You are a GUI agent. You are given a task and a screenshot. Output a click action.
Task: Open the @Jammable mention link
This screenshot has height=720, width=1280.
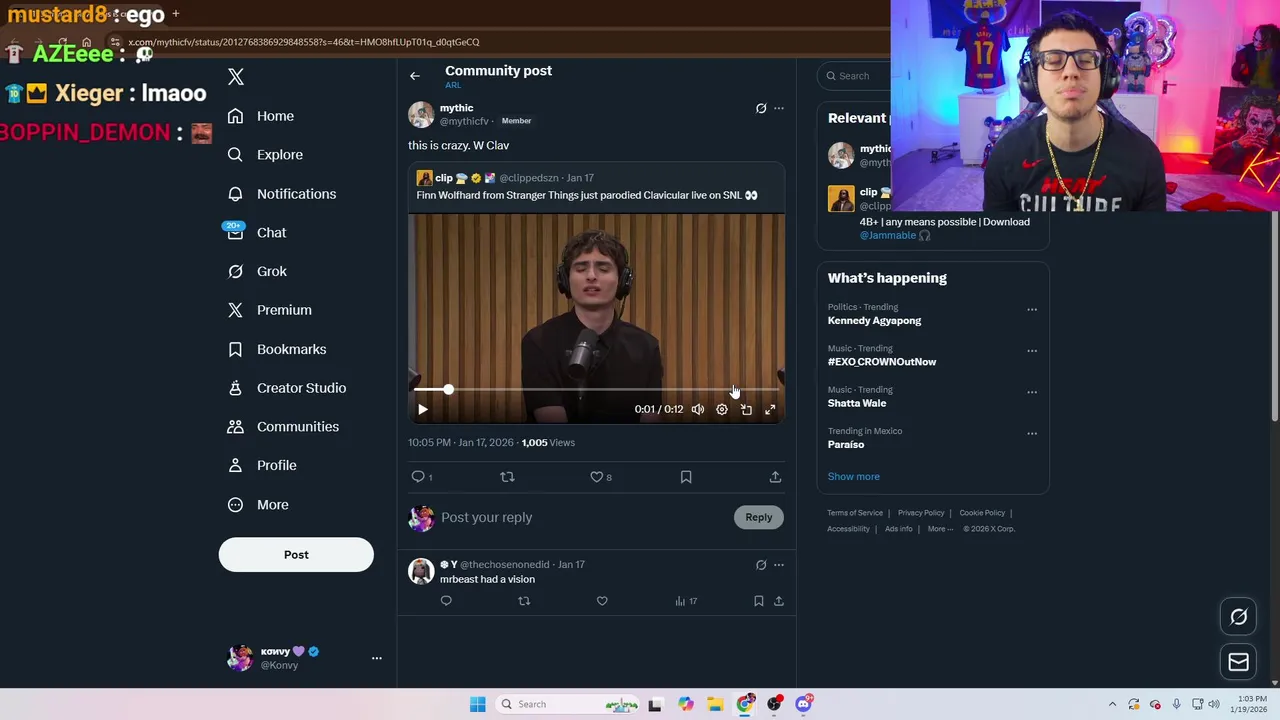[x=888, y=235]
